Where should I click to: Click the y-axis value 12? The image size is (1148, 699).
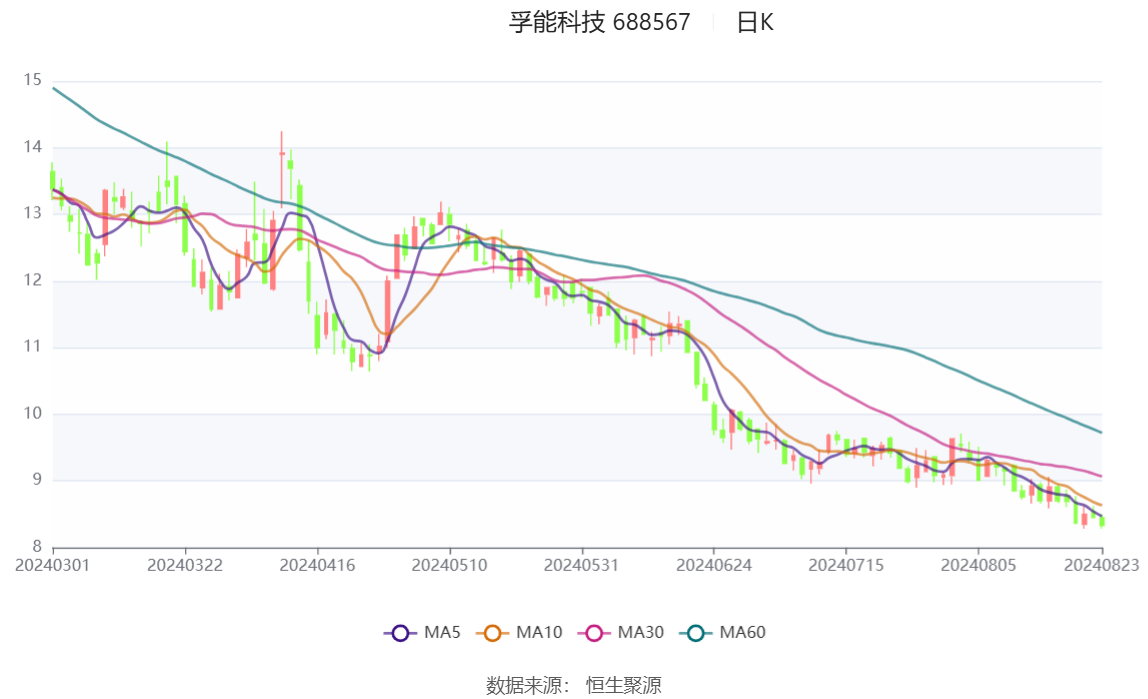[x=32, y=280]
